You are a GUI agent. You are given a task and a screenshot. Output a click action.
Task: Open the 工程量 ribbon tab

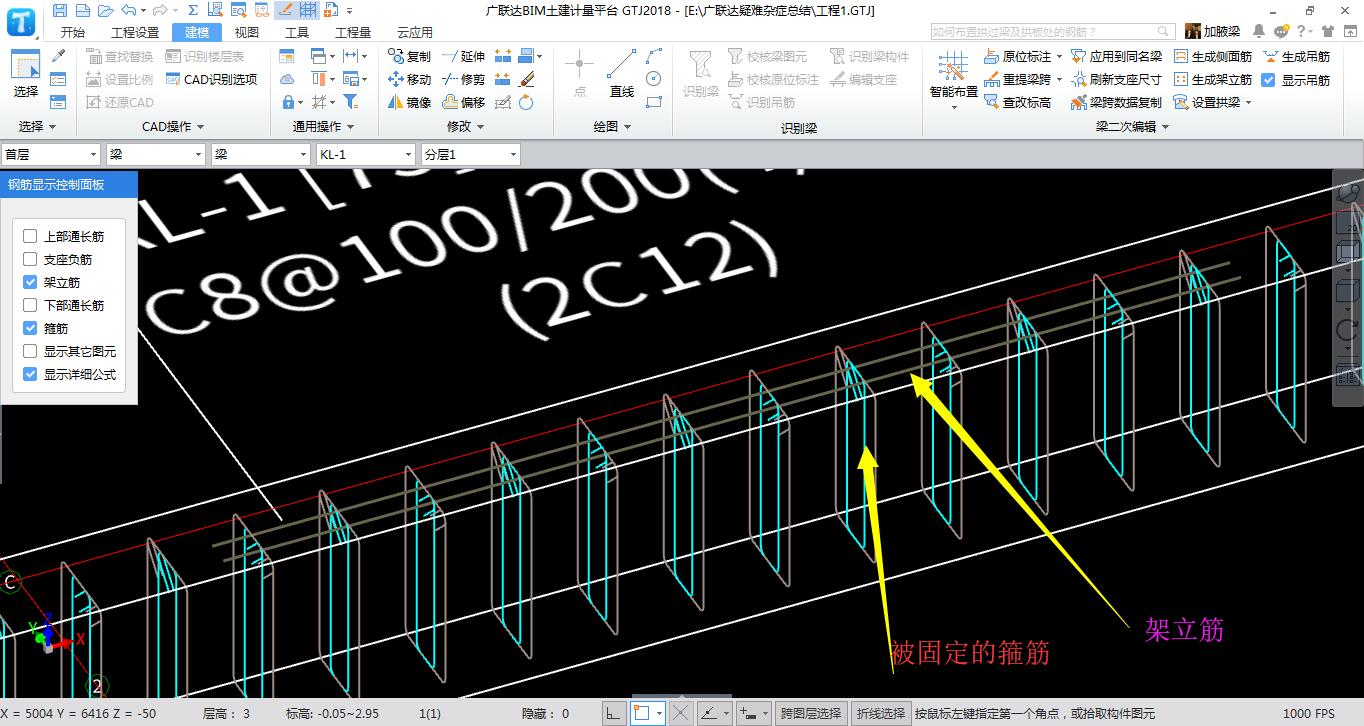tap(353, 32)
